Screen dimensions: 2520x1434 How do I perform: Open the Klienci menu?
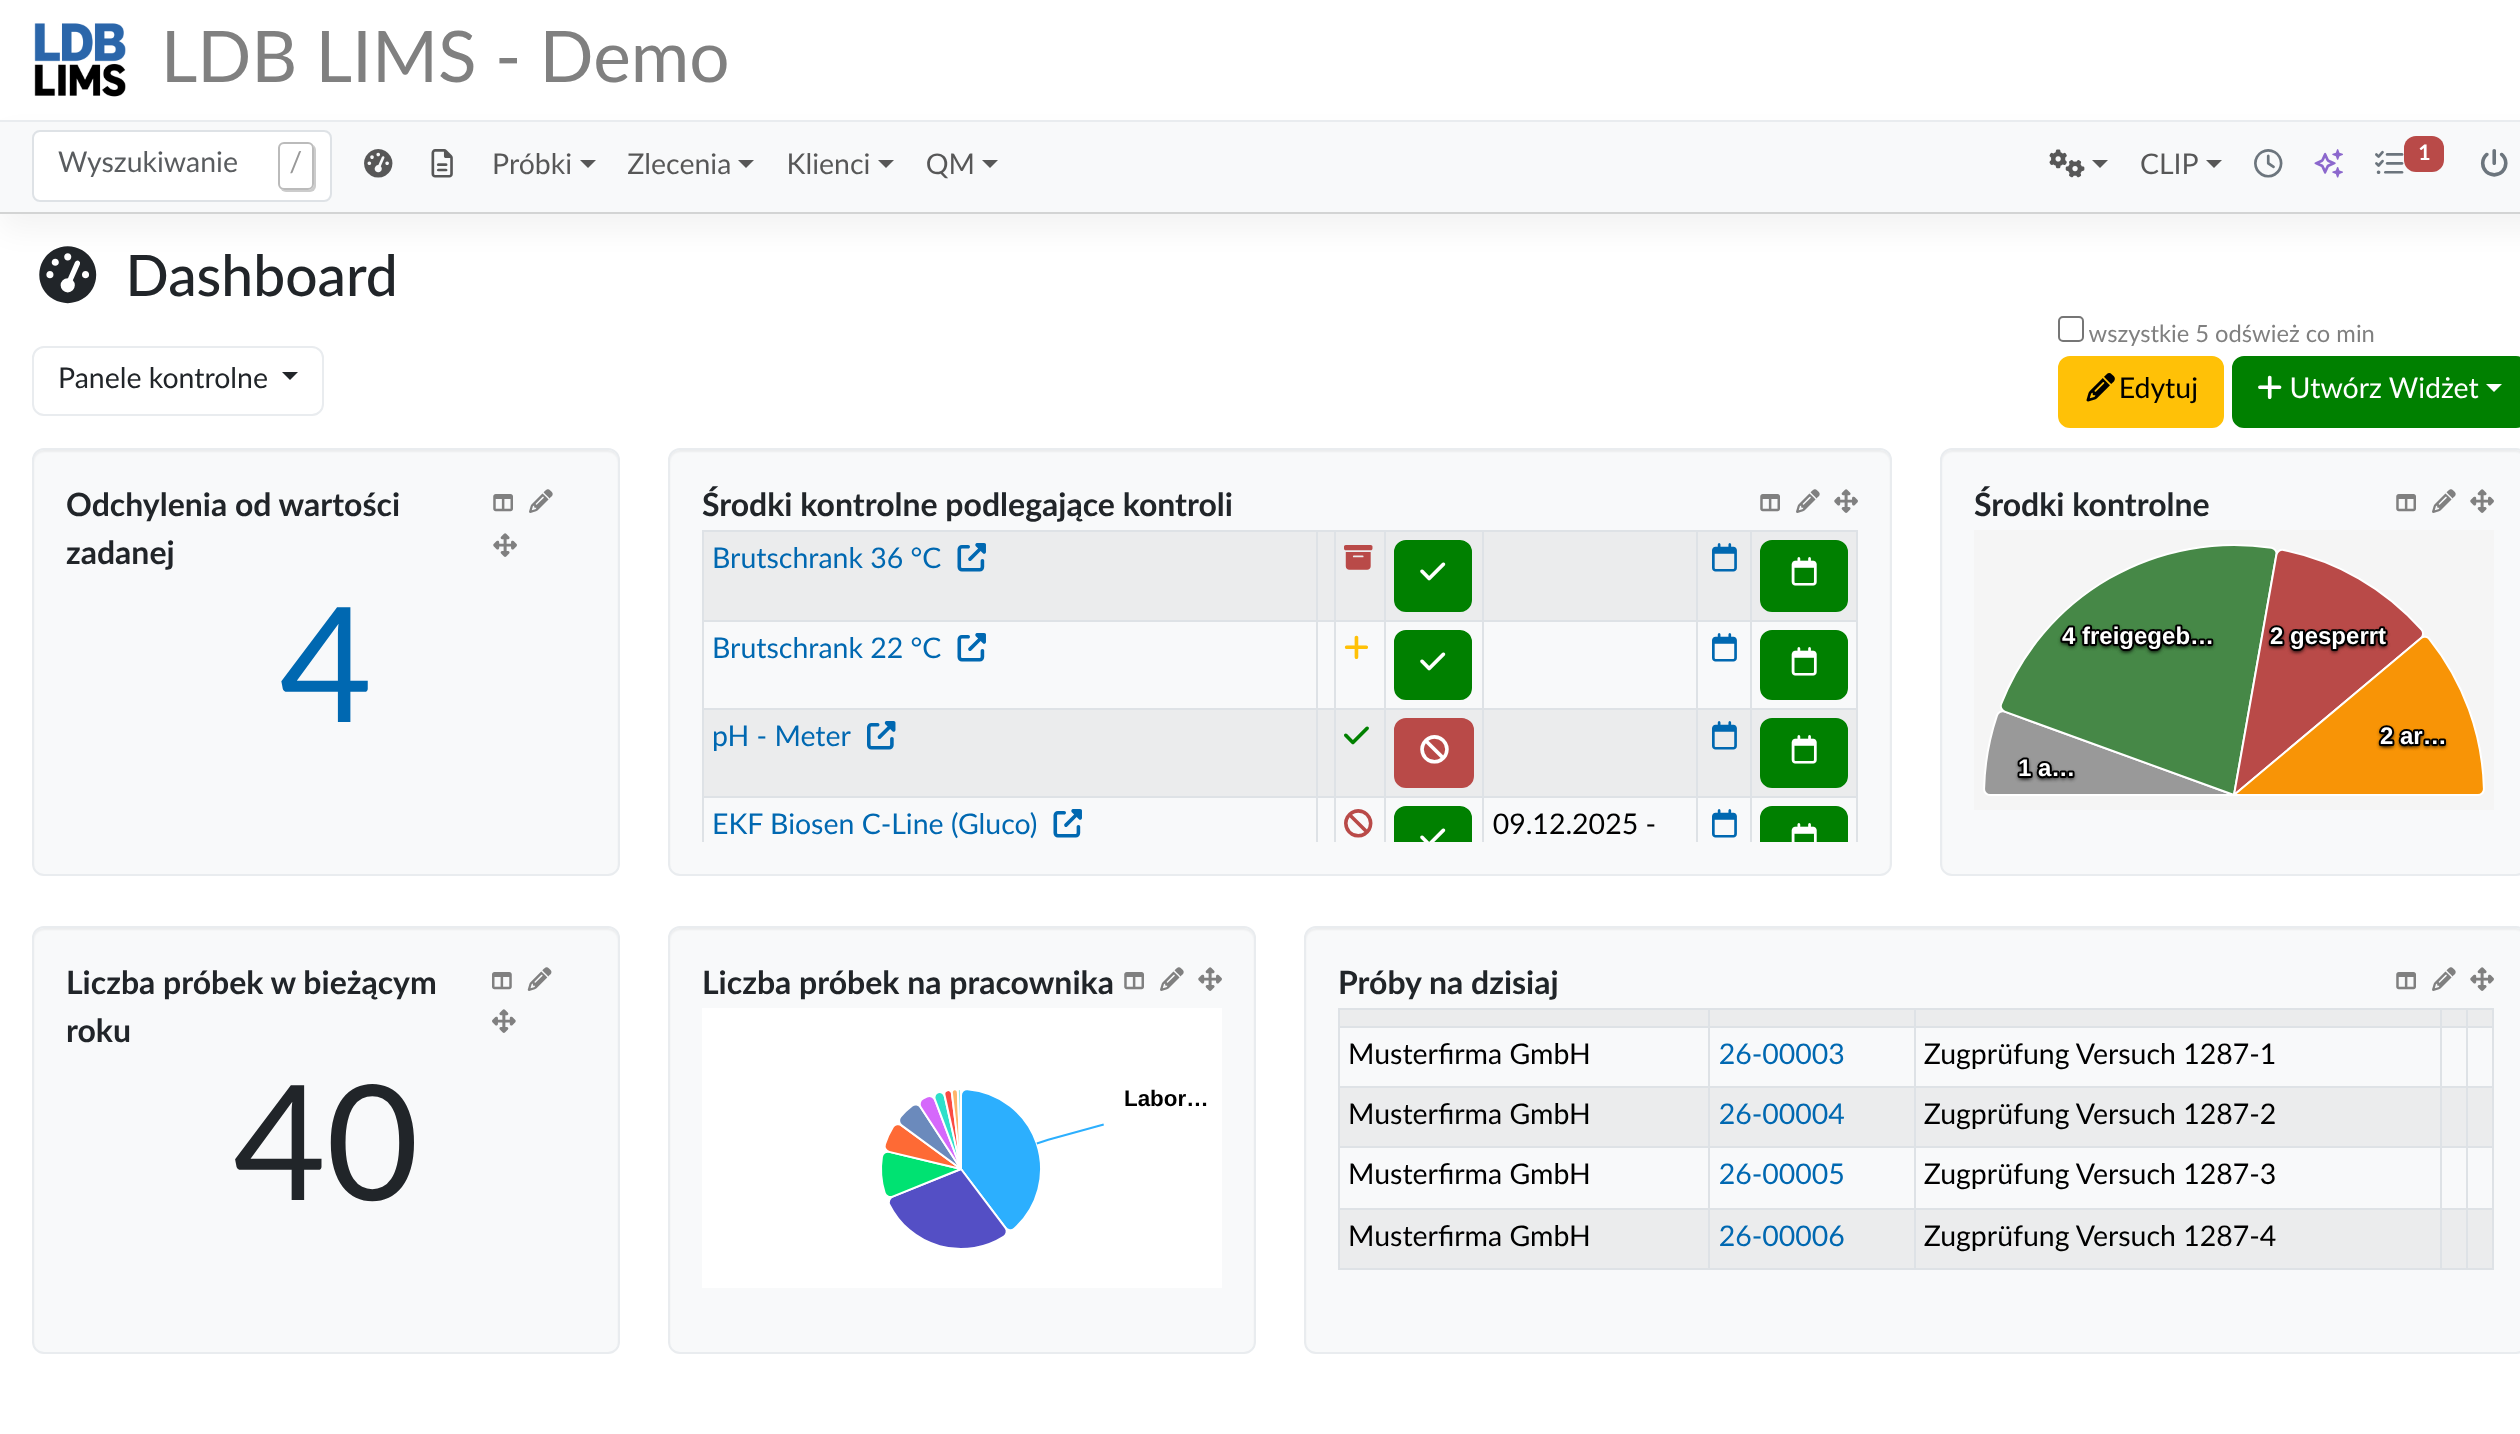[839, 163]
